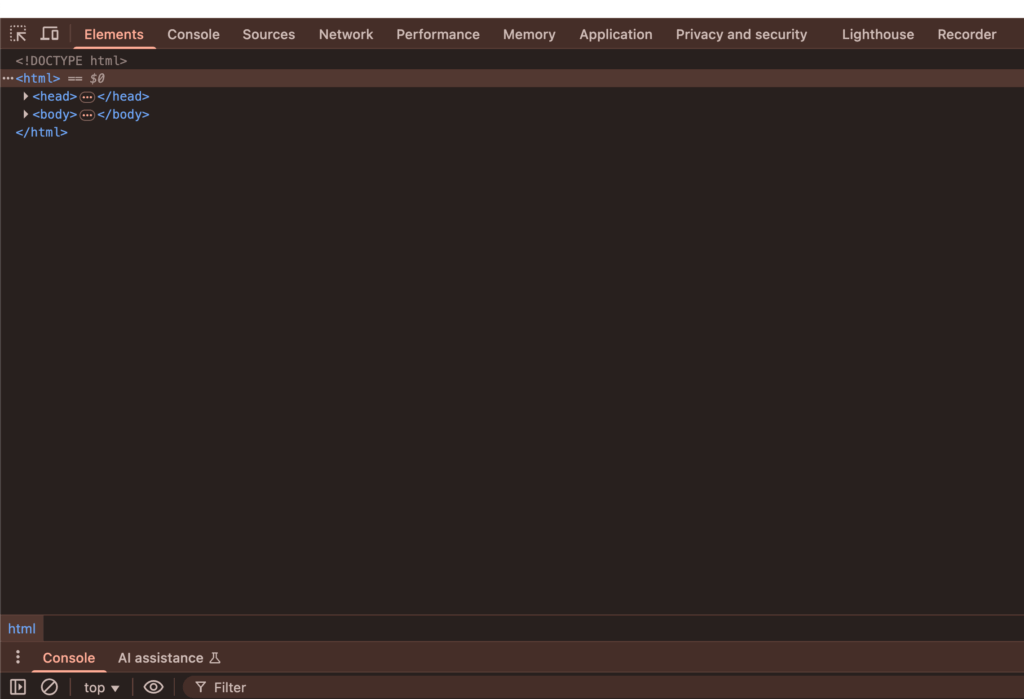Click the clear console icon

coord(49,687)
